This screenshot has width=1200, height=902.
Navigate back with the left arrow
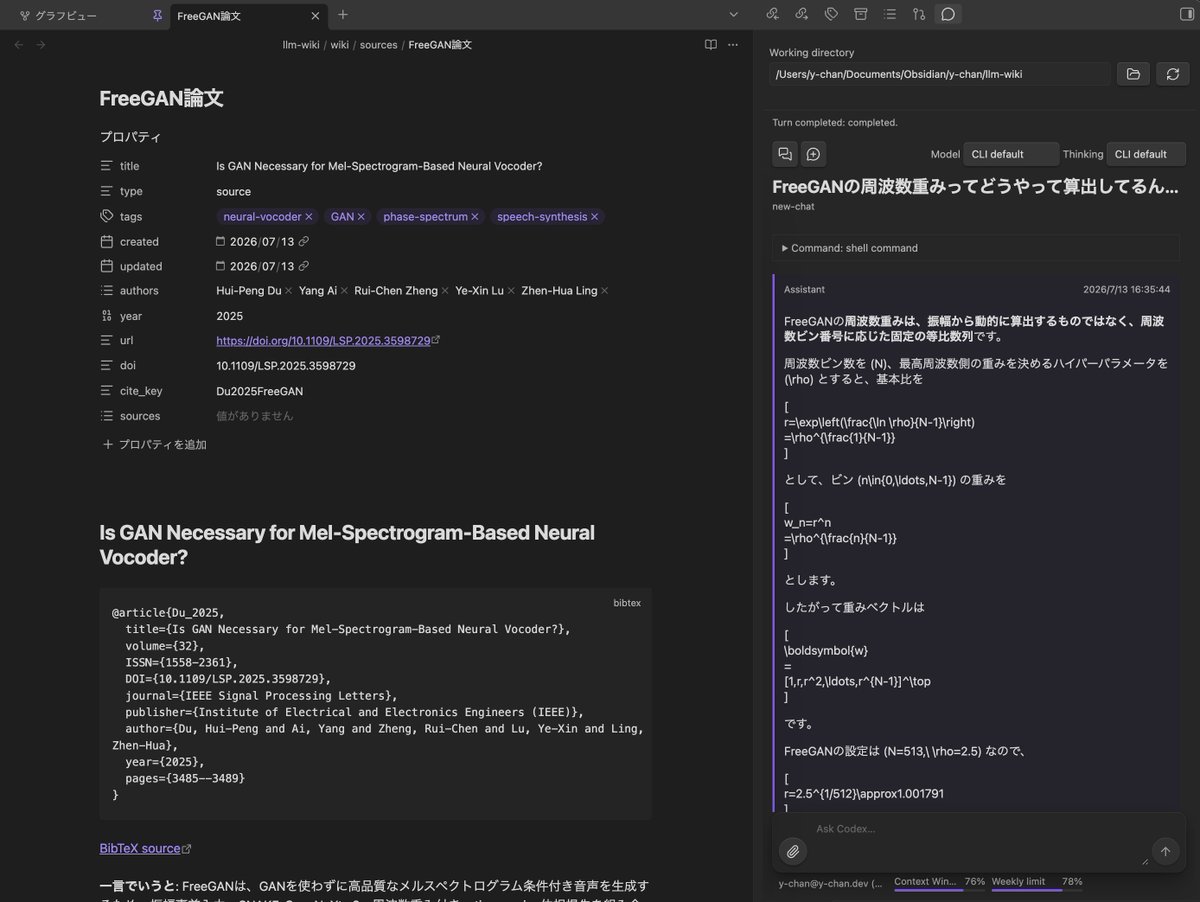tap(19, 45)
